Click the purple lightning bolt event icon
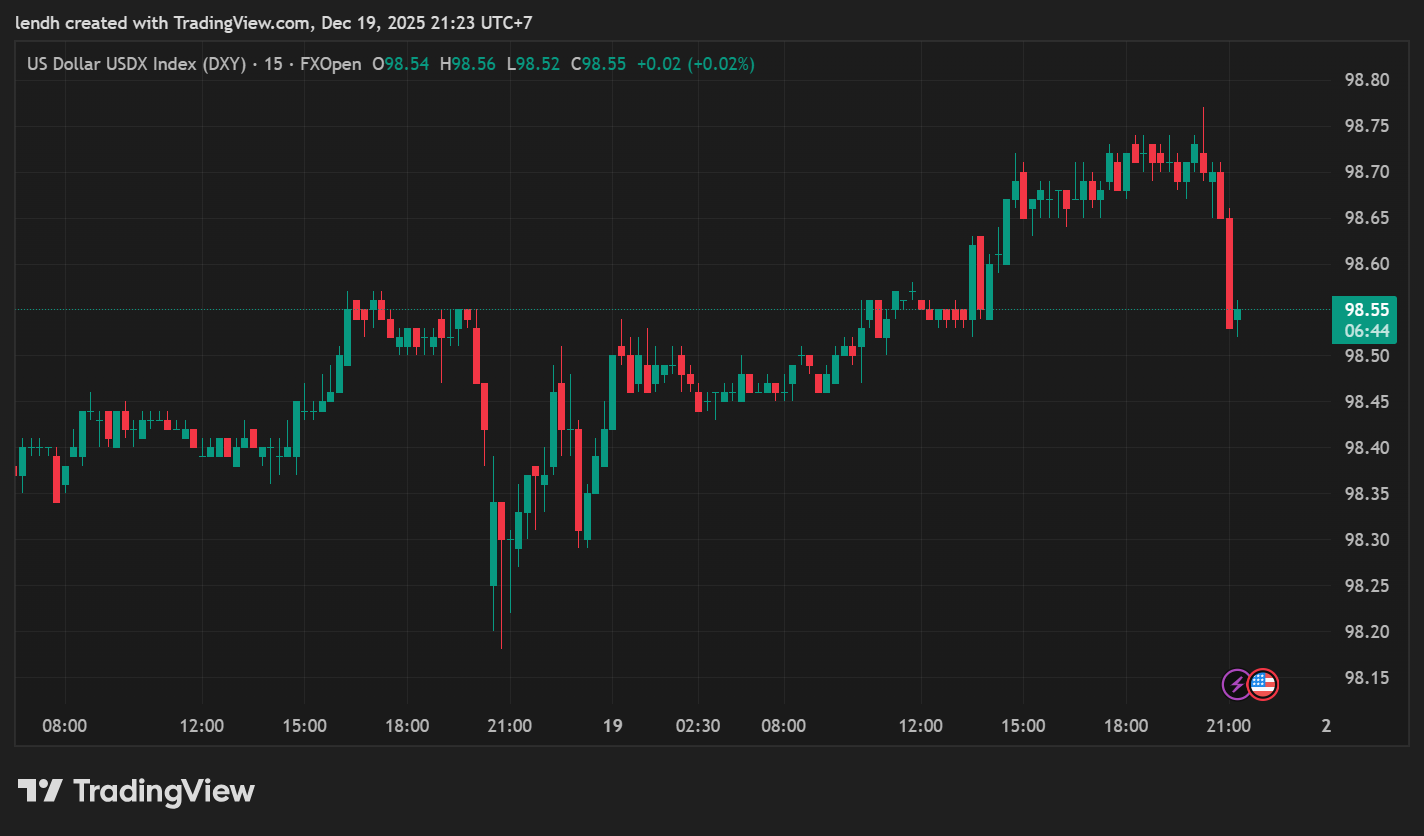This screenshot has height=836, width=1424. (x=1237, y=684)
